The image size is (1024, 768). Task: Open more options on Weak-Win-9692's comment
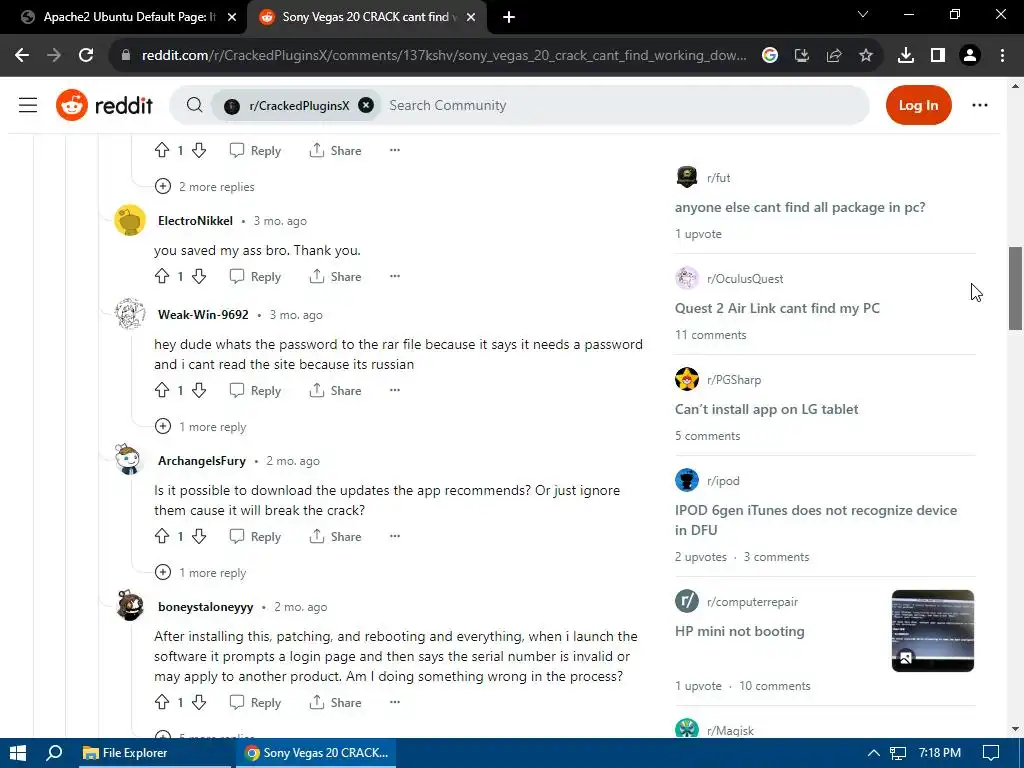coord(394,391)
